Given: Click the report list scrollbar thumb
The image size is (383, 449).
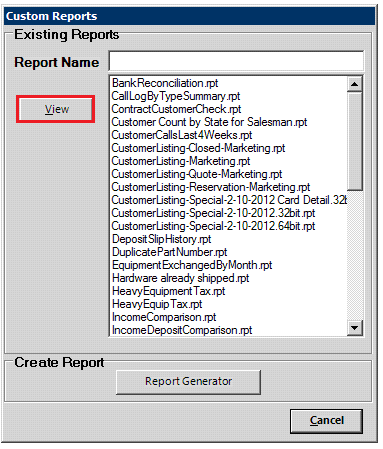Looking at the screenshot, I should (x=354, y=141).
